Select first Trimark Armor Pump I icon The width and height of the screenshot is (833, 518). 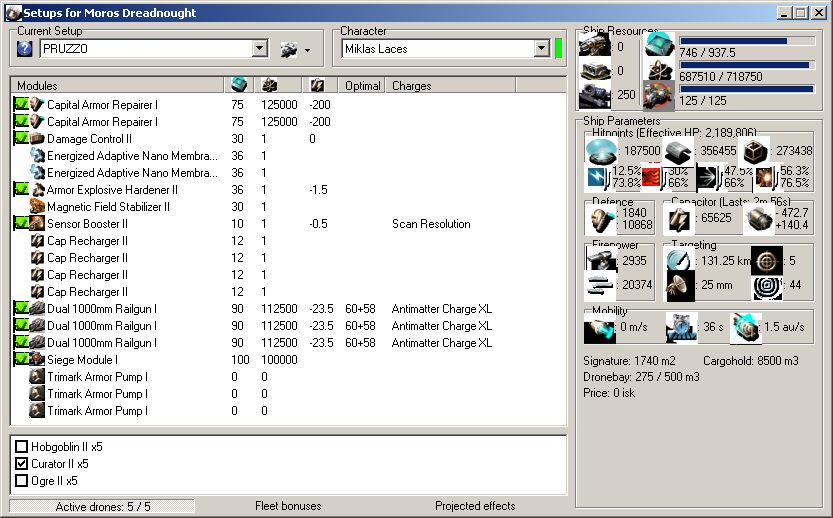(37, 376)
